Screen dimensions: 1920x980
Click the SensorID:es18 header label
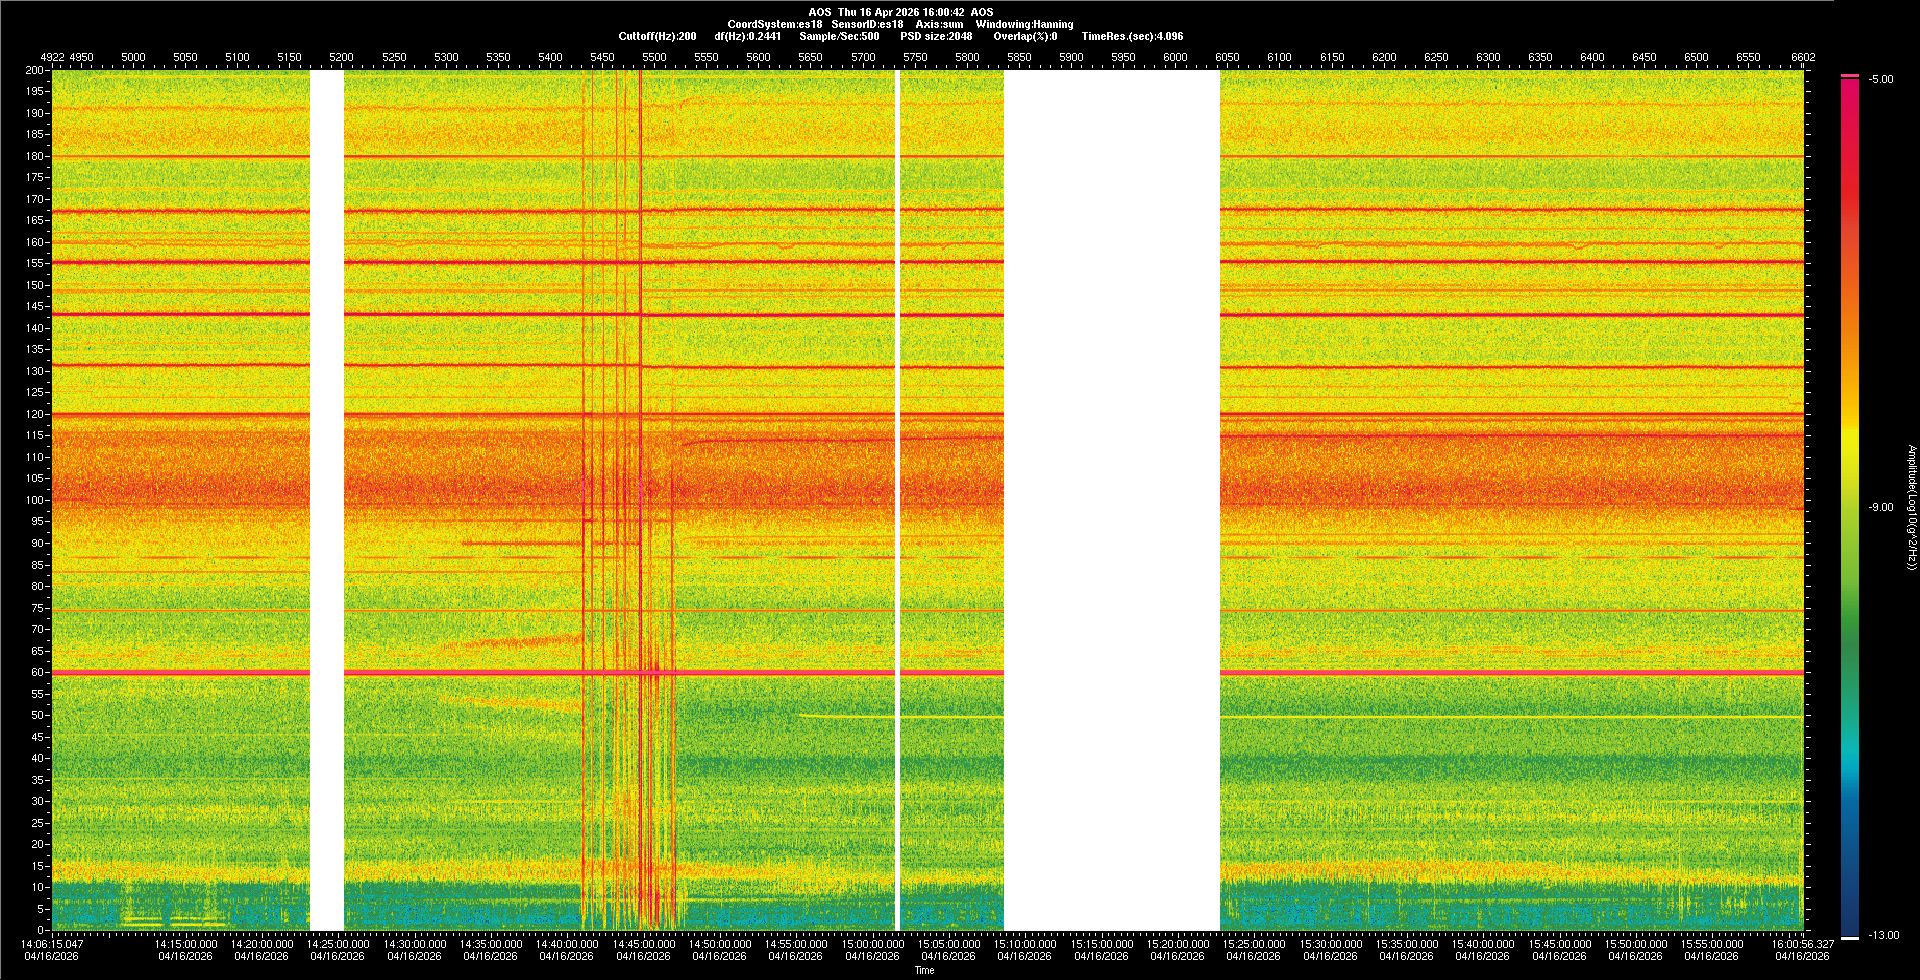(867, 24)
